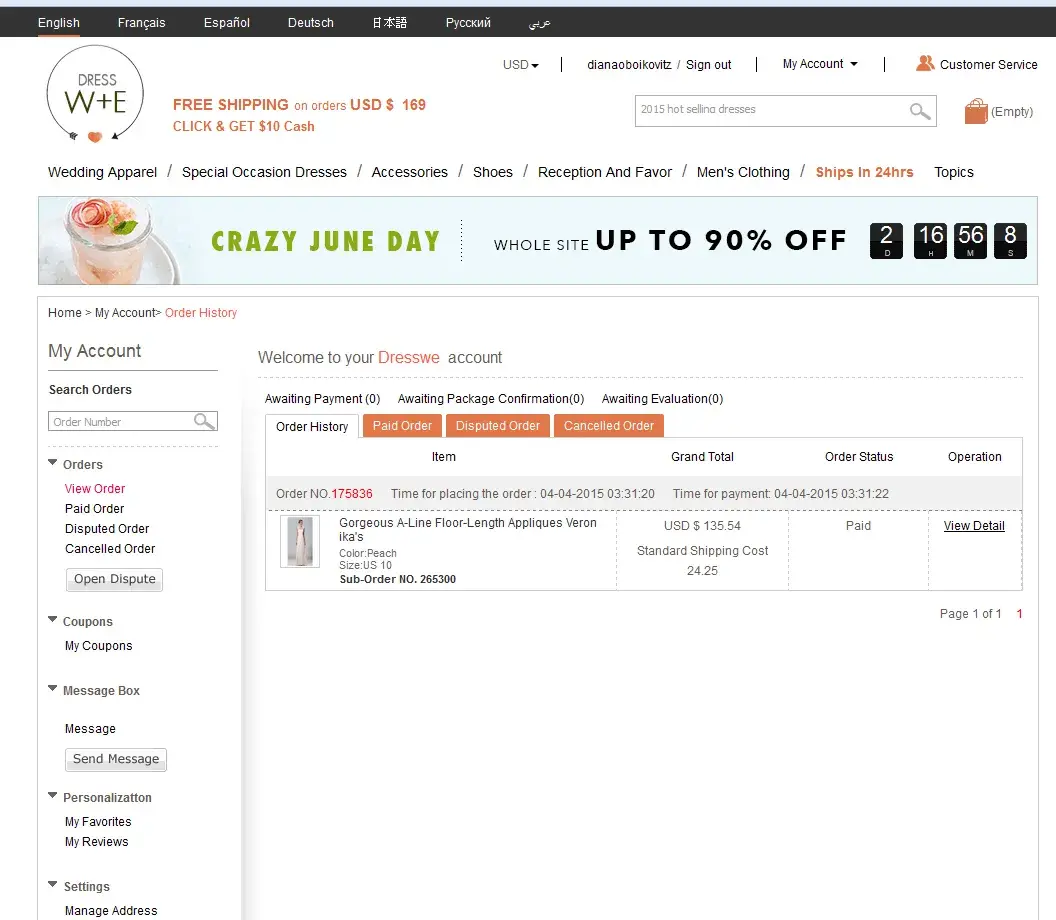Image resolution: width=1056 pixels, height=920 pixels.
Task: Switch language to English
Action: click(x=59, y=22)
